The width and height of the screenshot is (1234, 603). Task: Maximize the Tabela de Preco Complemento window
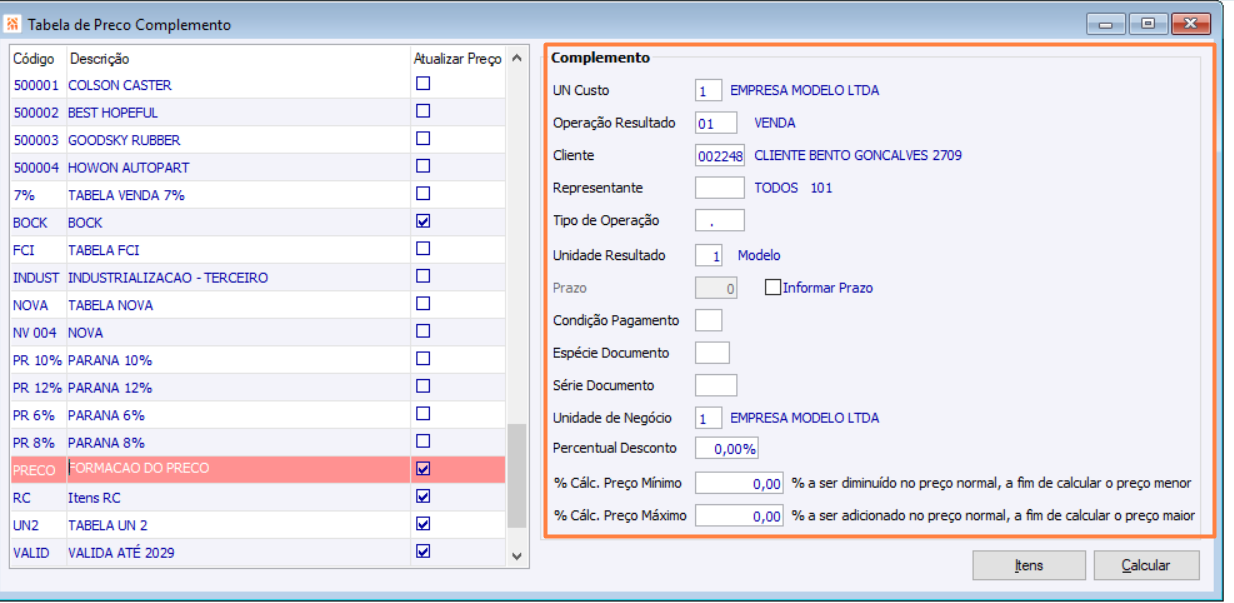(1147, 24)
